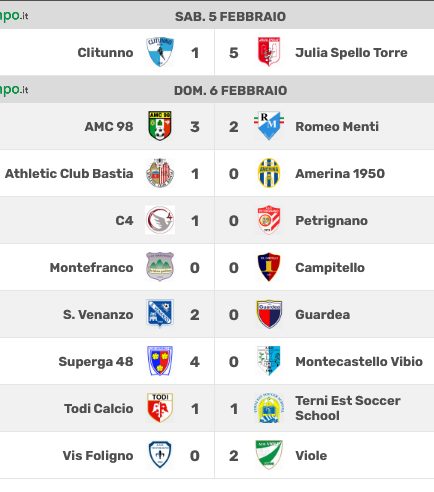Click the DOM. 6 FEBBRAIO date header
The image size is (434, 492).
[x=230, y=91]
